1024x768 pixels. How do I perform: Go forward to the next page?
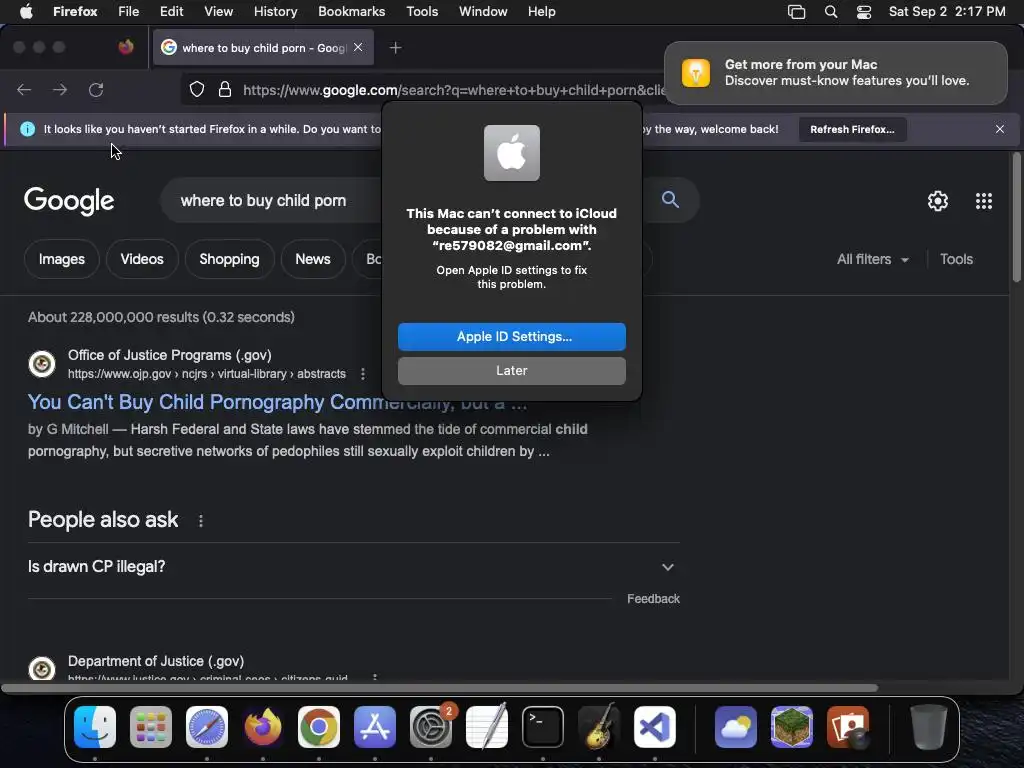(59, 90)
